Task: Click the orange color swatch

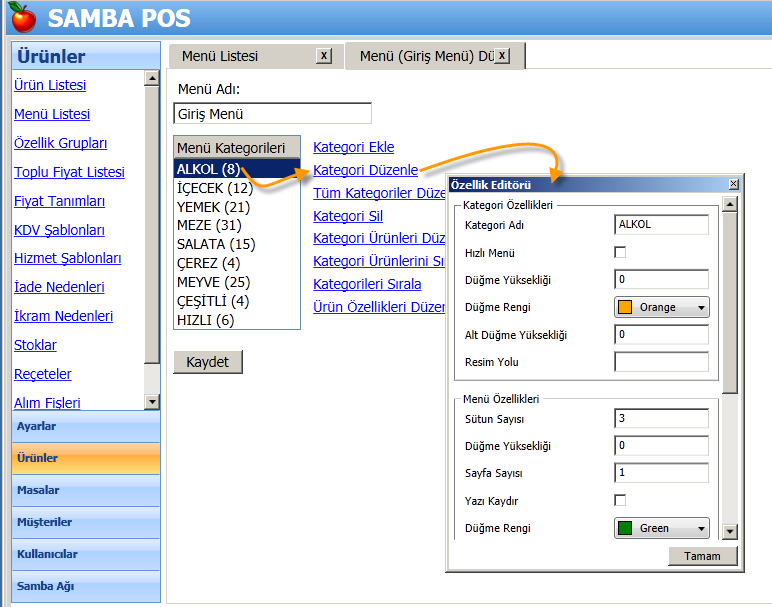Action: (x=625, y=307)
